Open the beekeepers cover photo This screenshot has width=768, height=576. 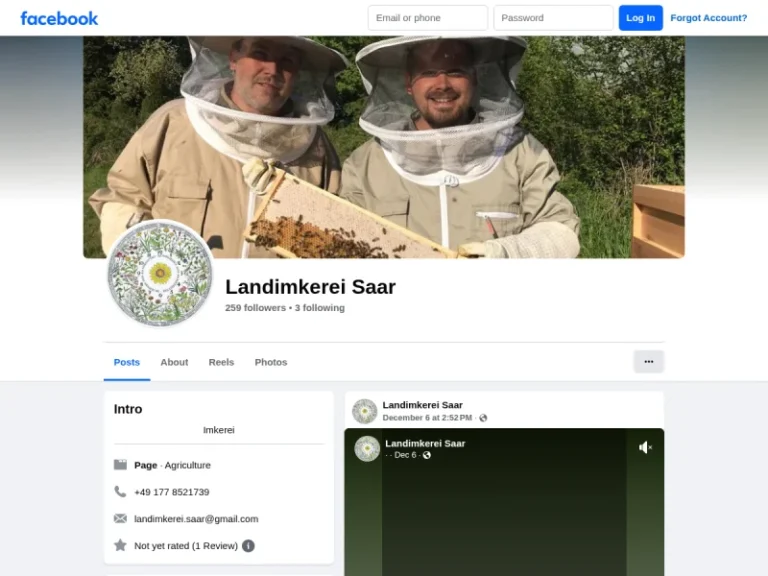[x=384, y=147]
